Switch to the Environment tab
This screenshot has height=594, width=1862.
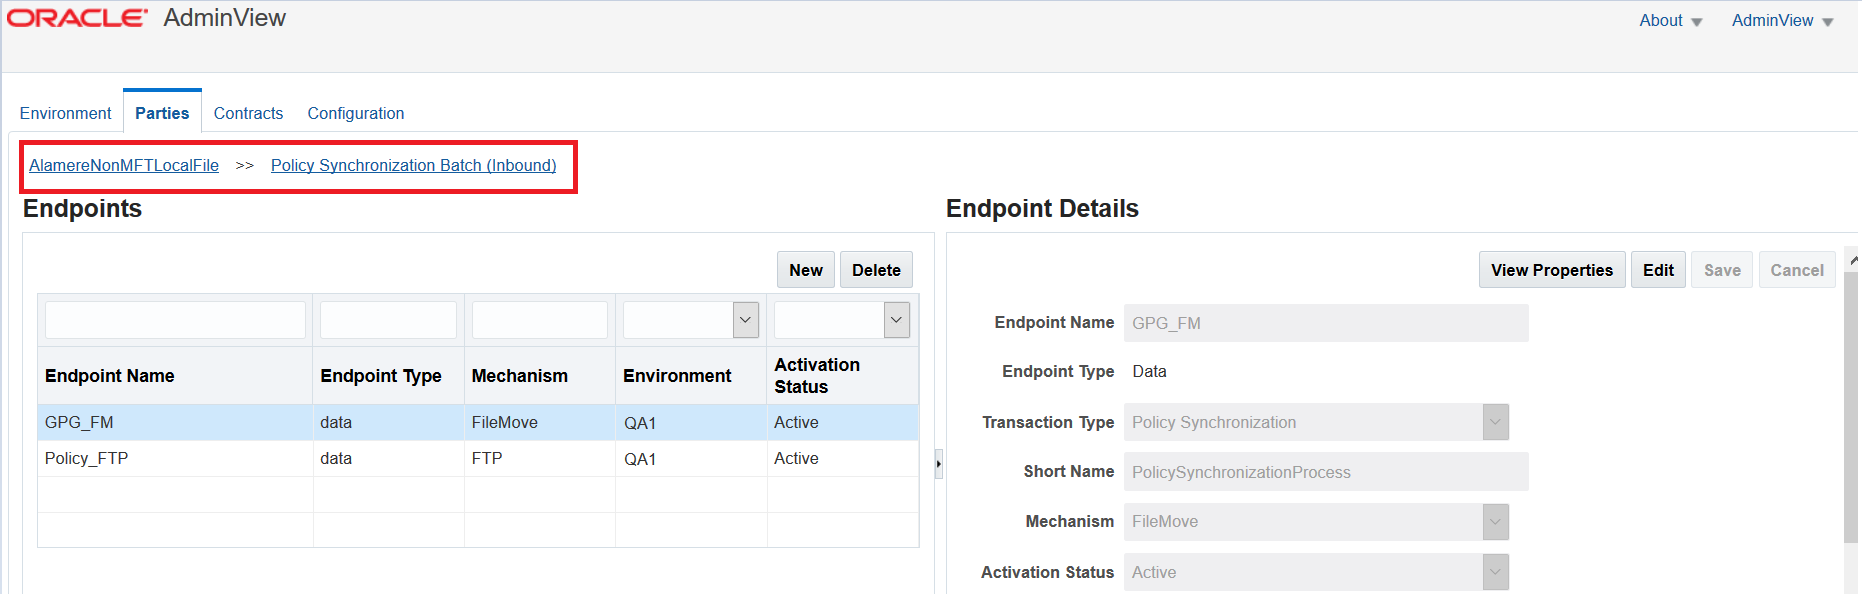(x=66, y=113)
